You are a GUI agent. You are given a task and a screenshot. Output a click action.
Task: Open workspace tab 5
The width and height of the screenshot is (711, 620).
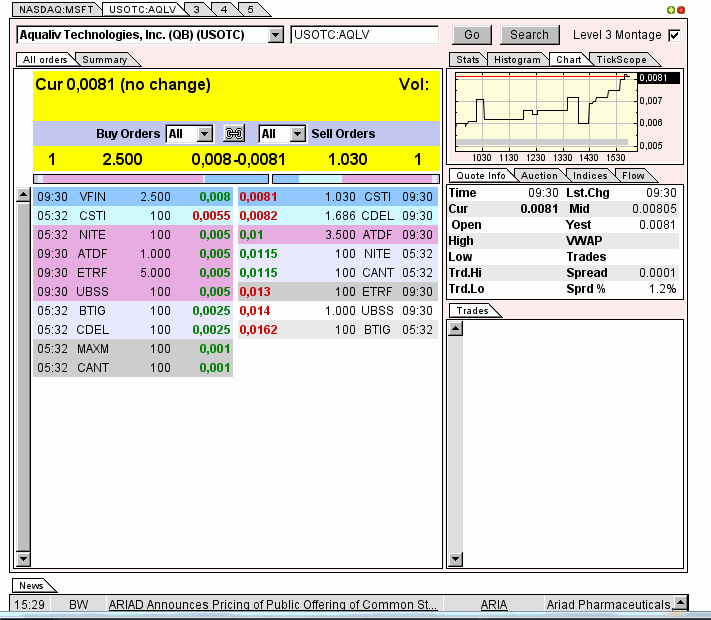pos(250,10)
